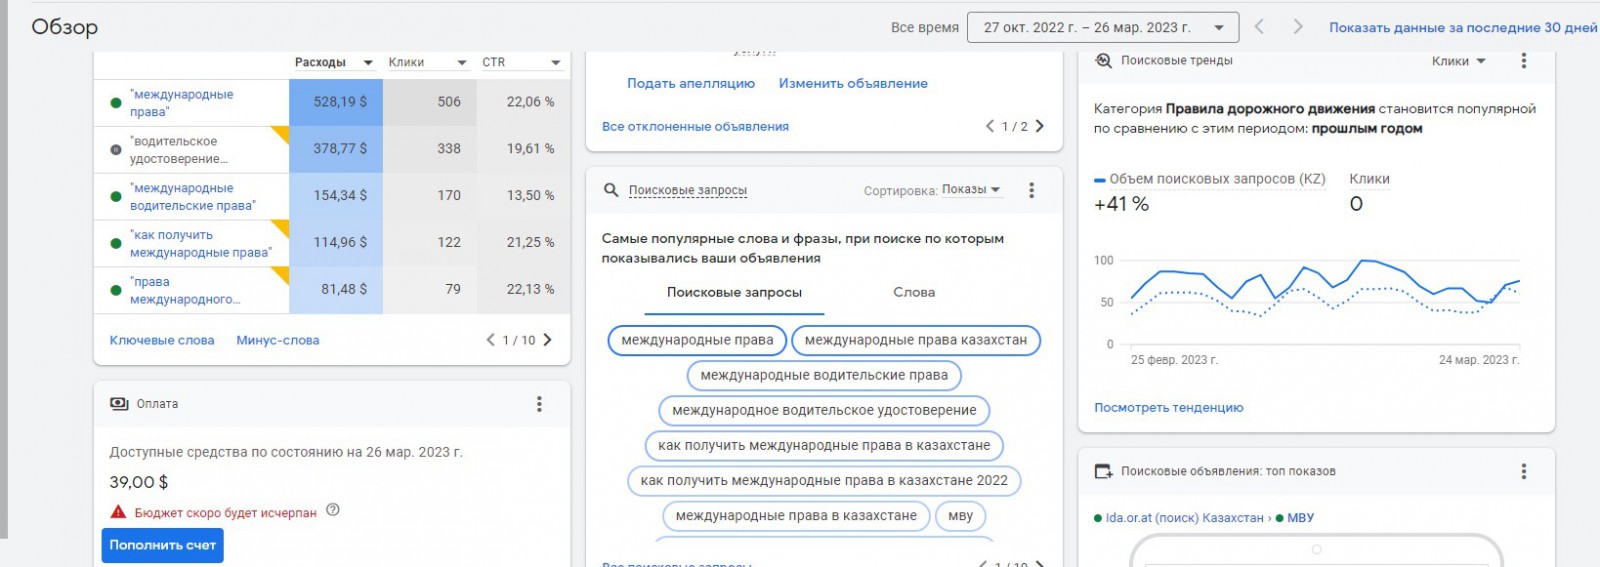Open help icon next to budget warning

coord(333,510)
